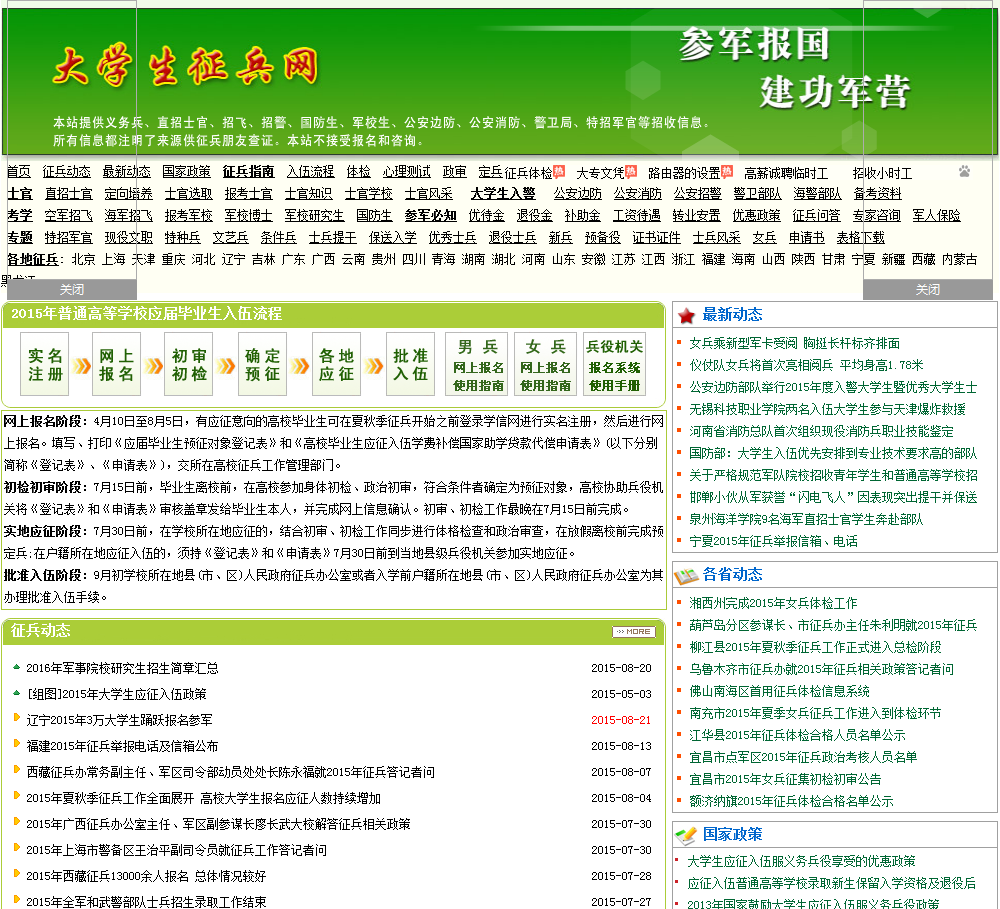Open the 初审初检 step button
Screen dimensions: 1000x909
click(x=189, y=364)
